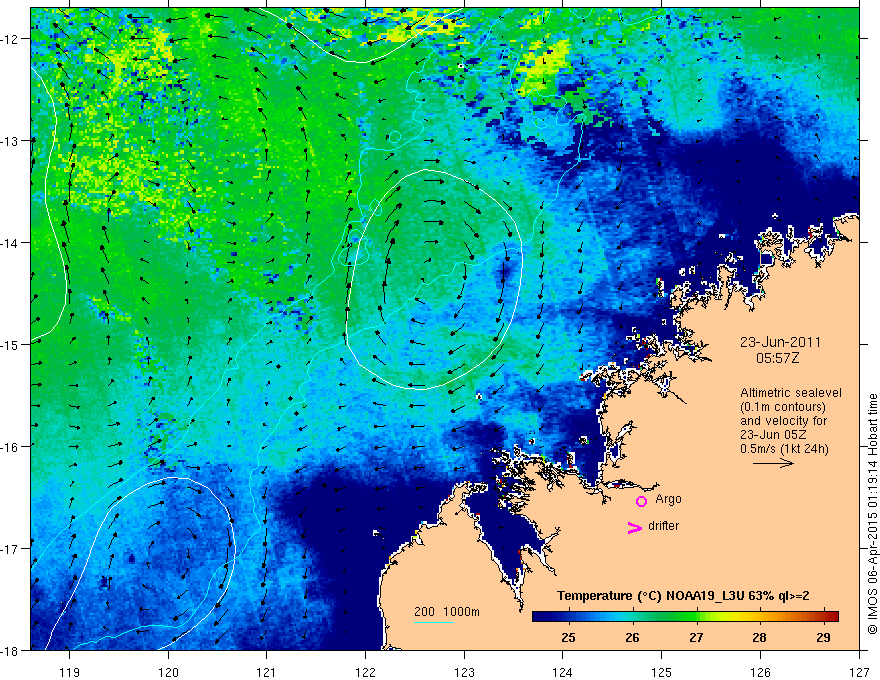Click longitude axis label 124
Image resolution: width=880 pixels, height=680 pixels.
click(x=563, y=672)
